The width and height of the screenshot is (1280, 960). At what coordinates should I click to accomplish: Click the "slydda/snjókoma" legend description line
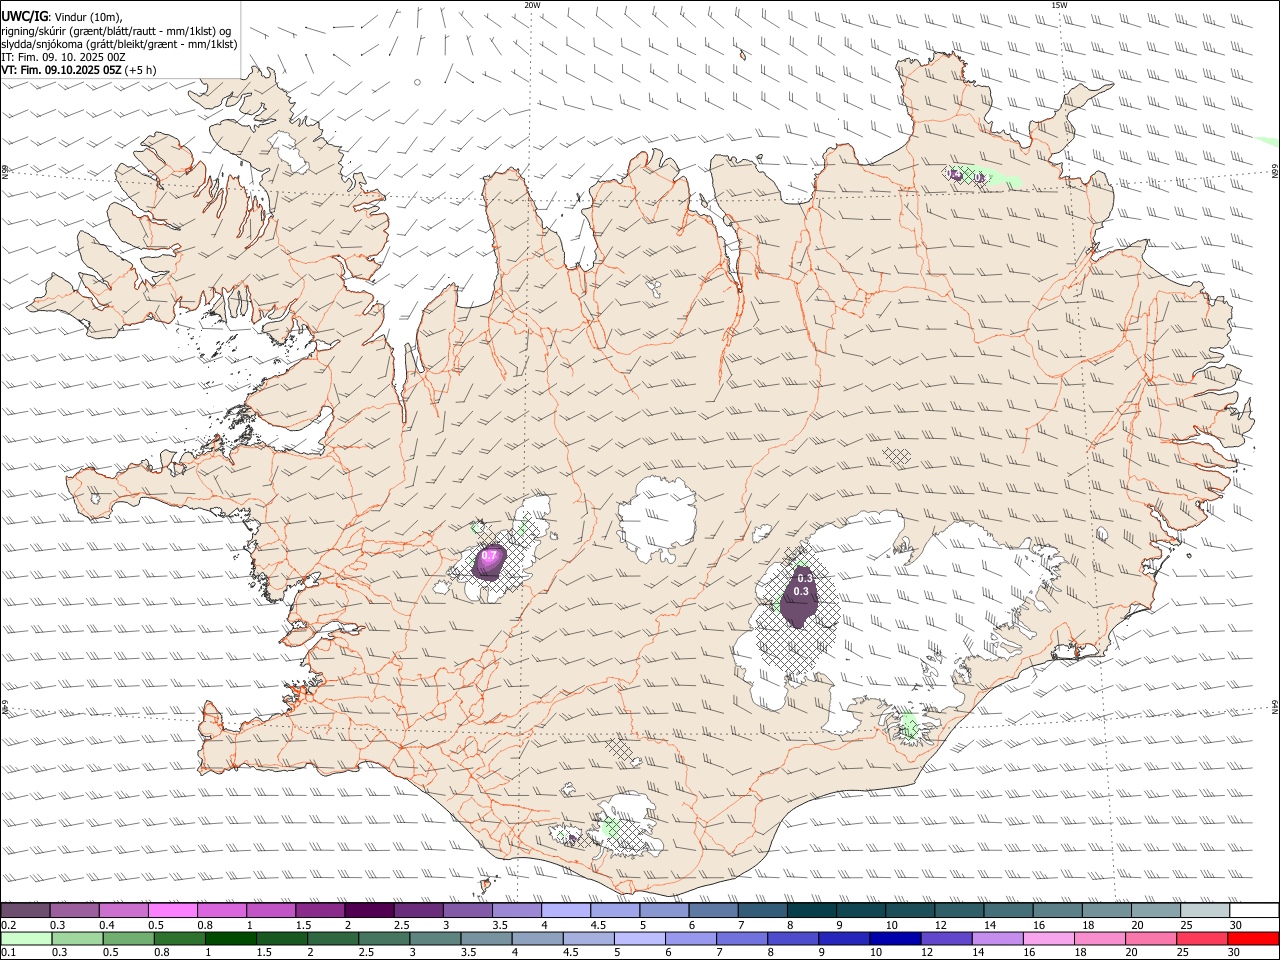[x=119, y=44]
